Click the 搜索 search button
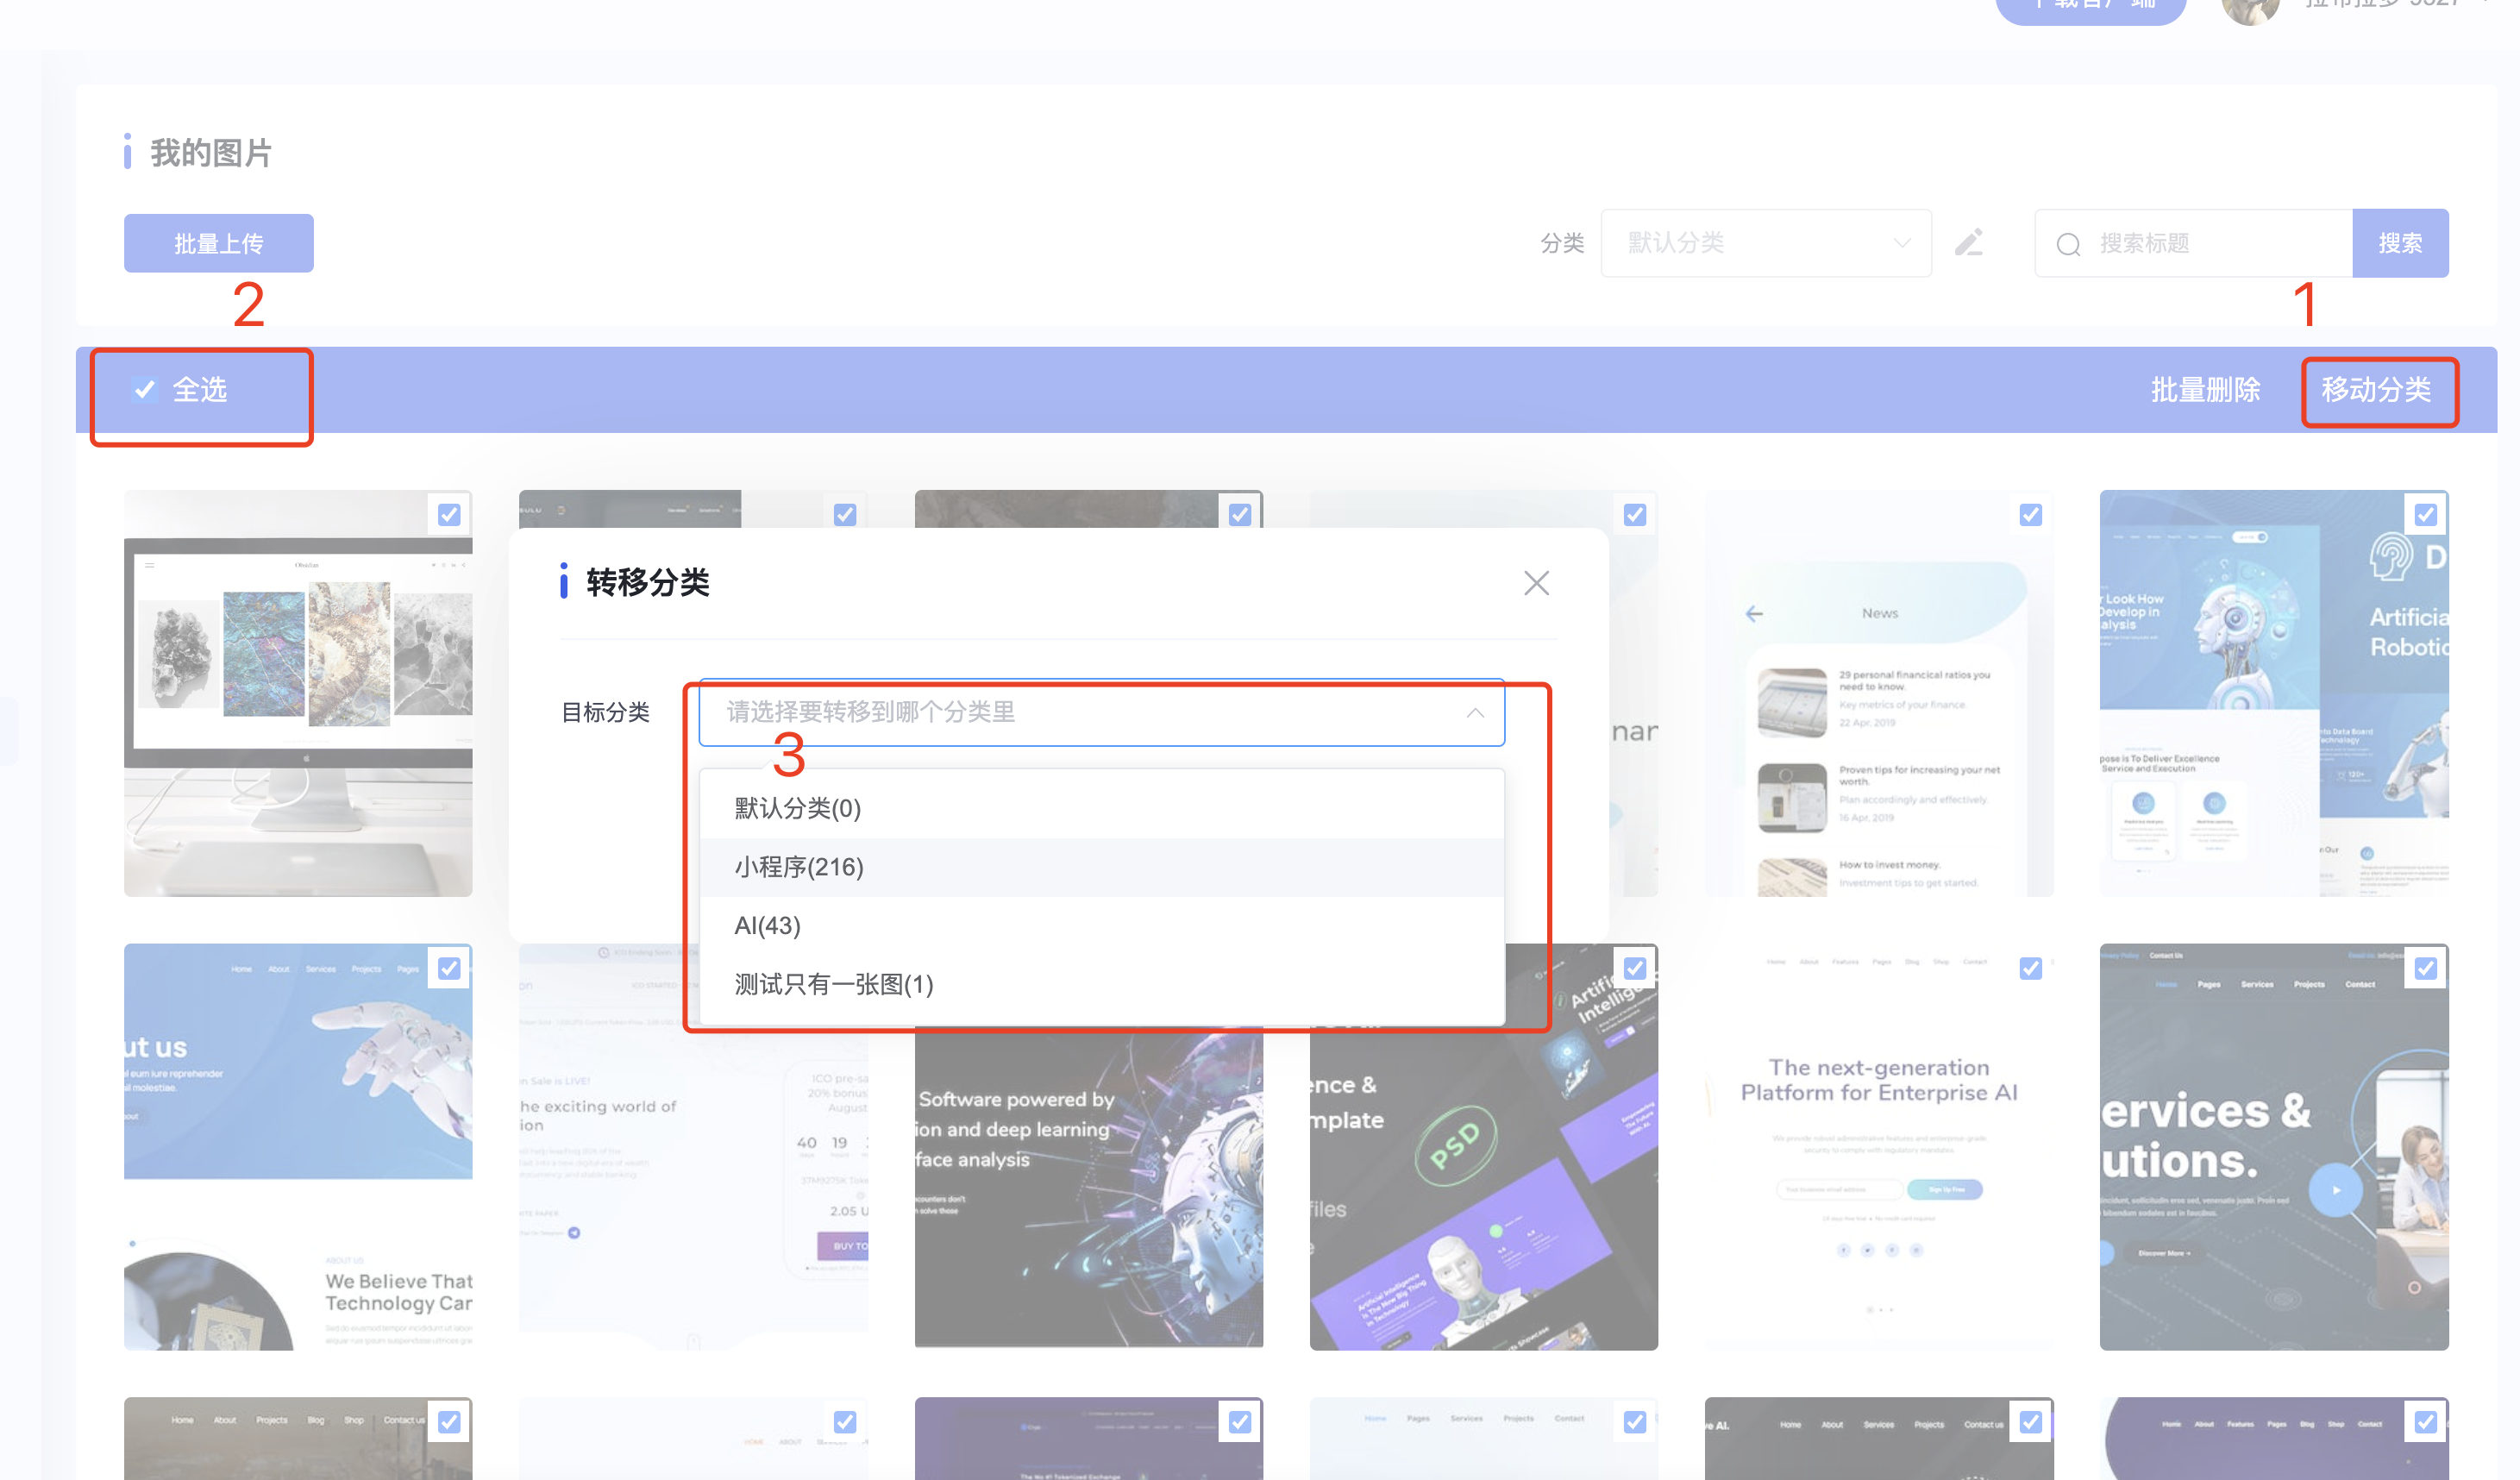 (2400, 243)
